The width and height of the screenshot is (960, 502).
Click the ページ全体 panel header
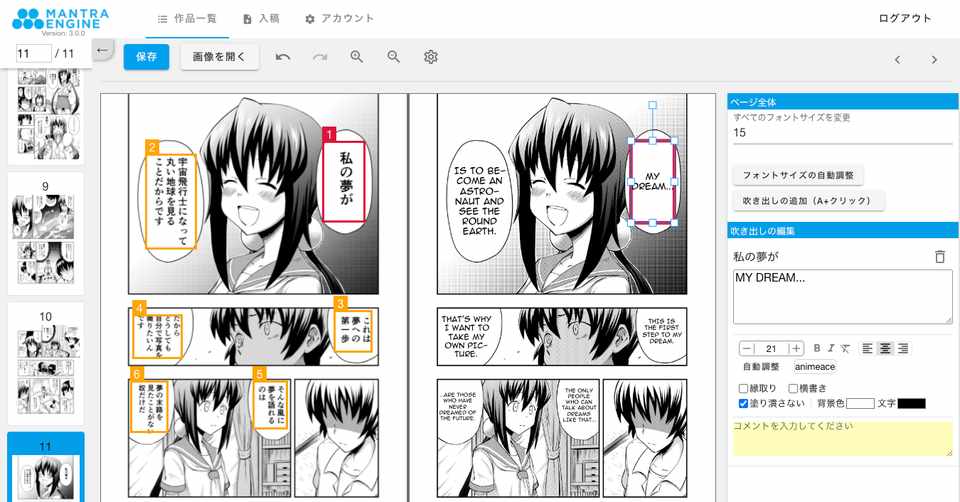tap(842, 102)
